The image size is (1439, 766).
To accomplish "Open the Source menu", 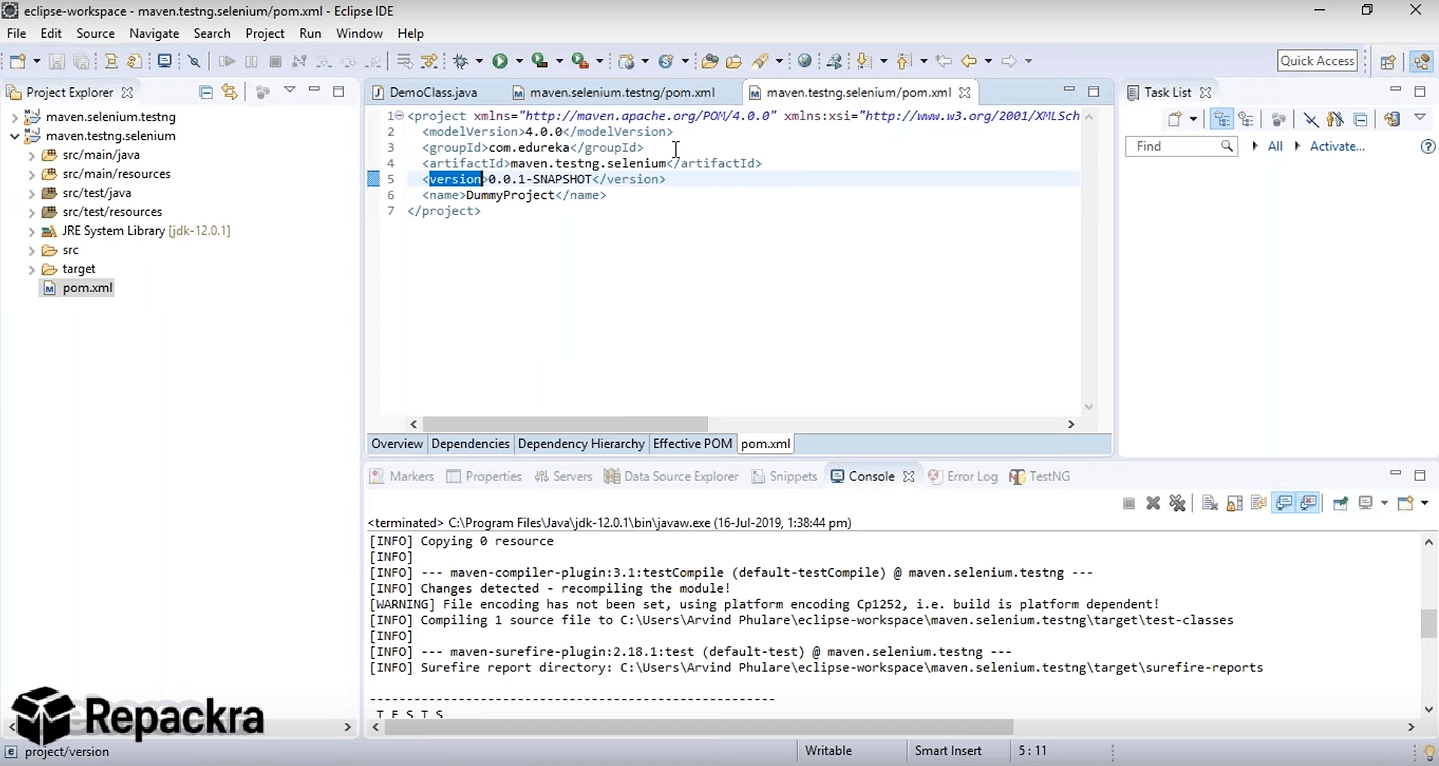I will (x=96, y=33).
